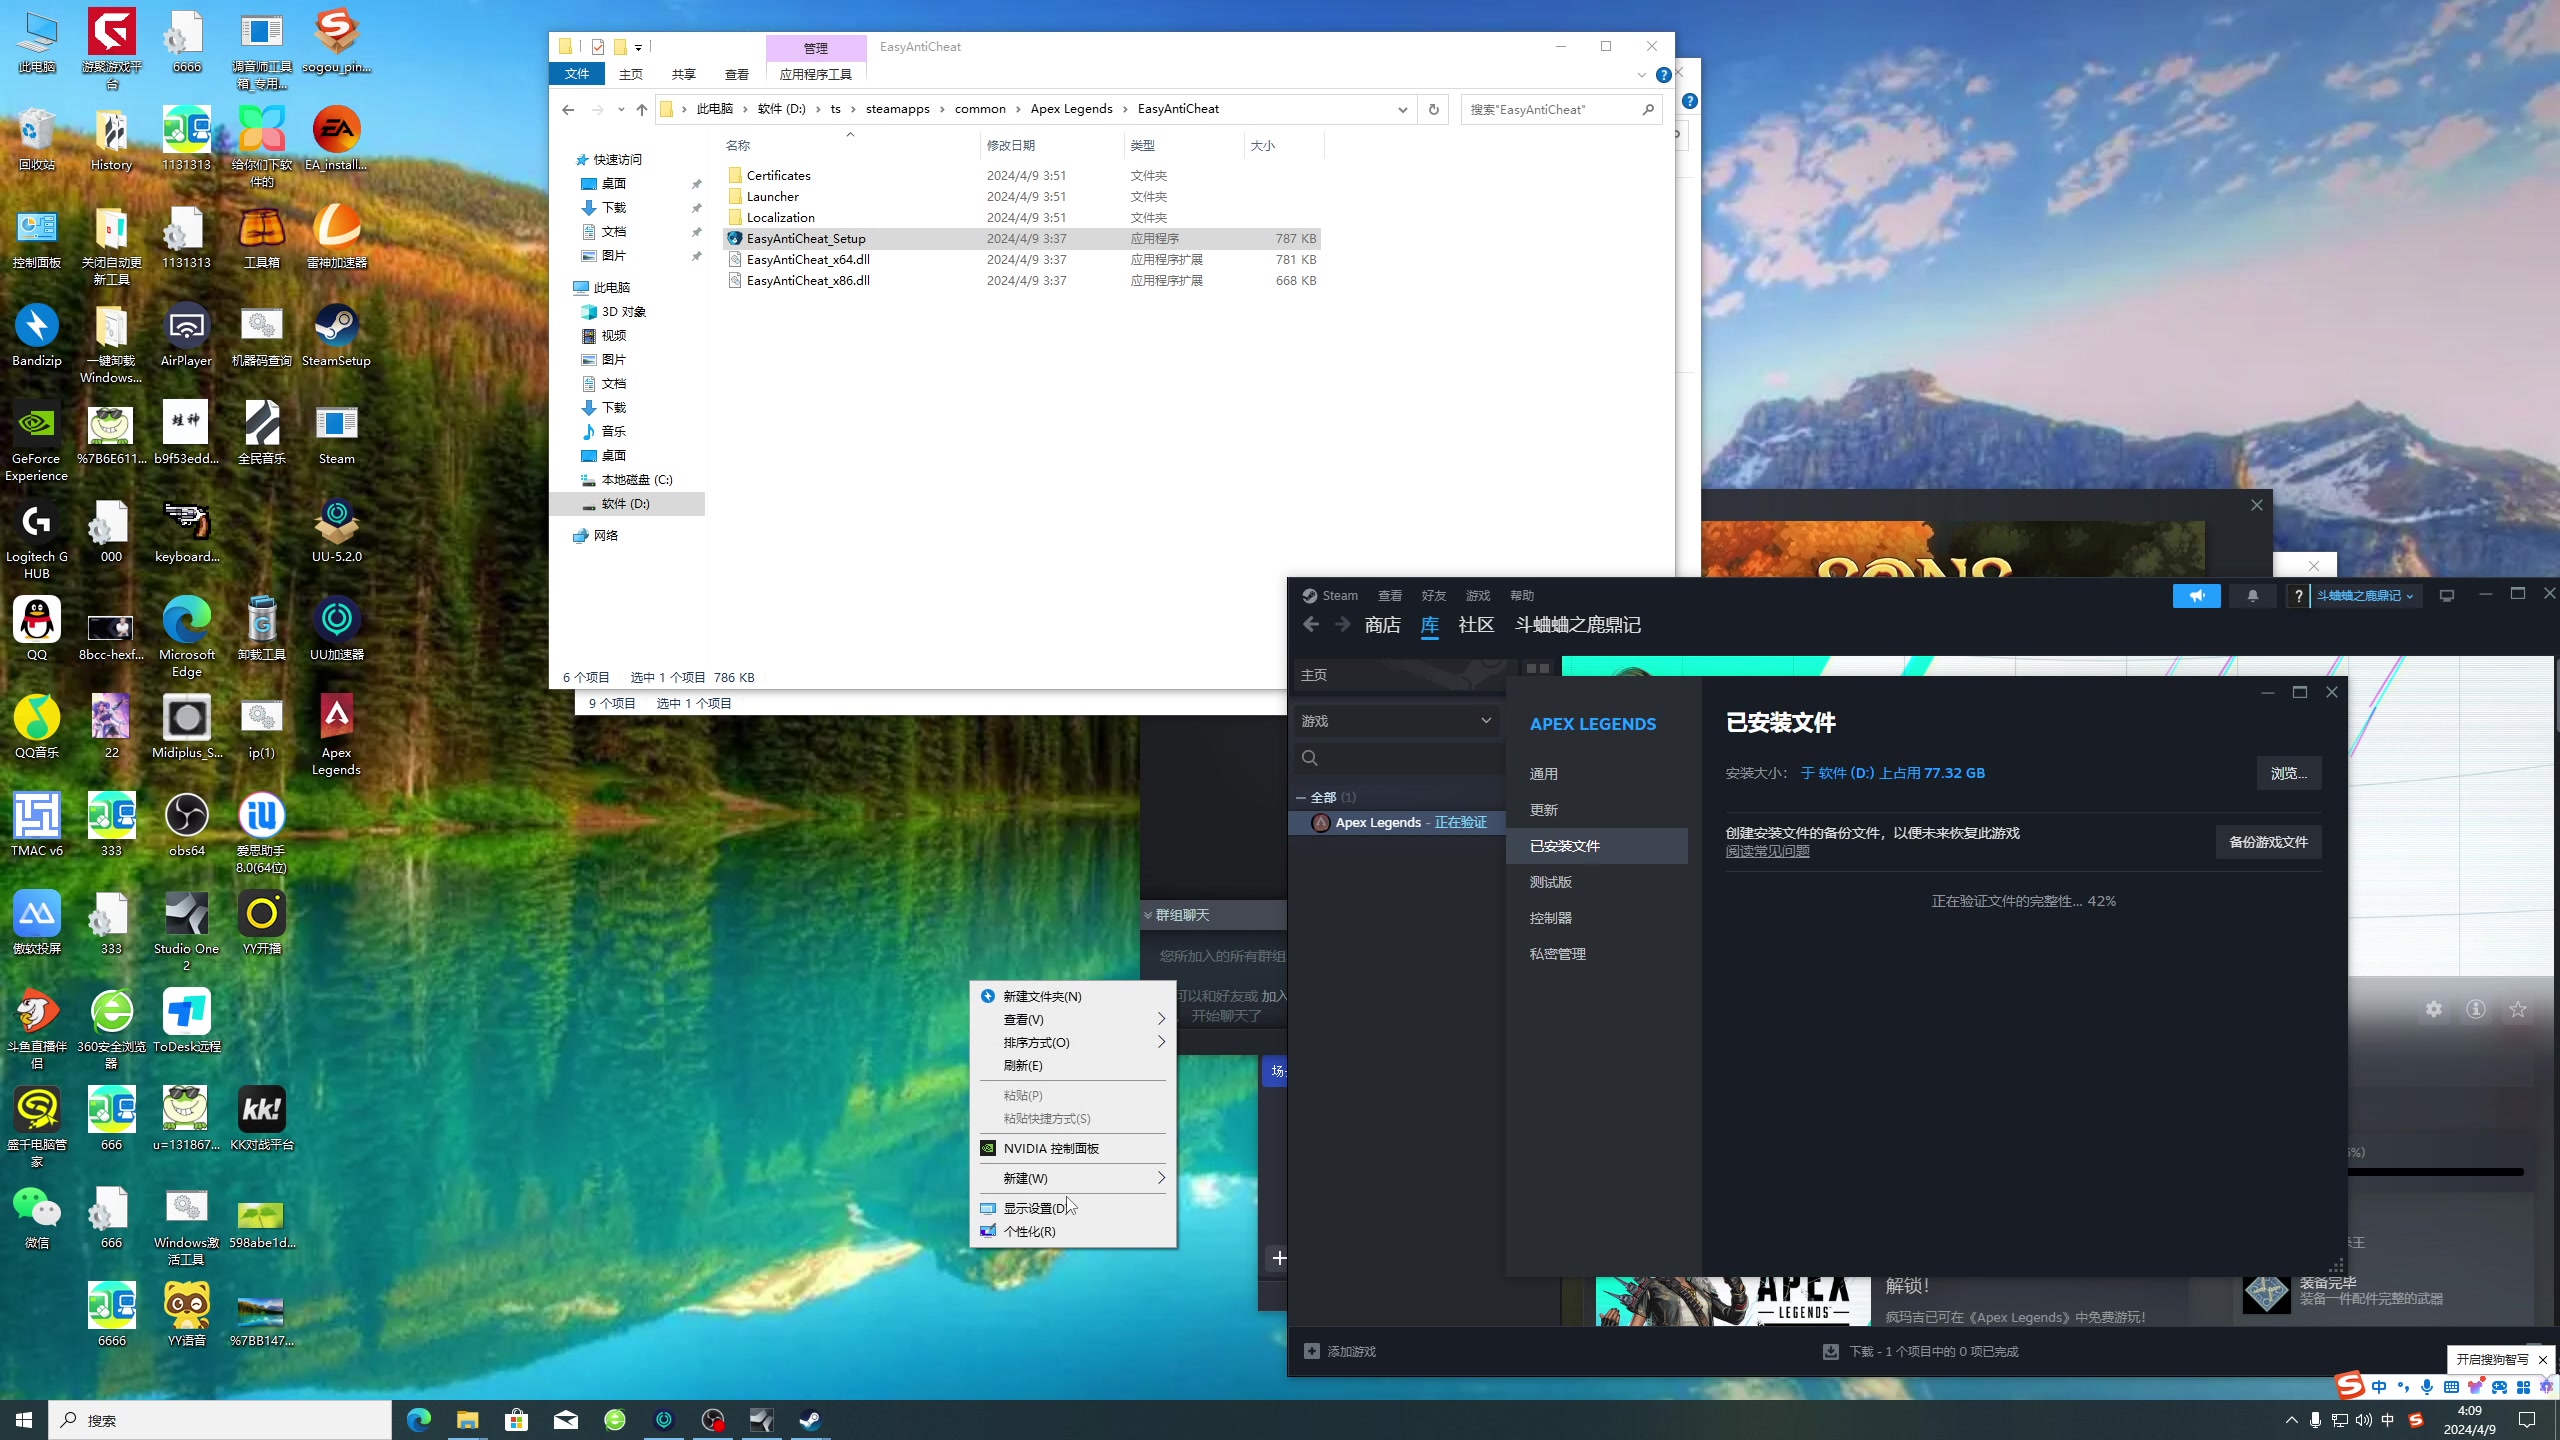Toggle pin on 桌面 quick access item
This screenshot has height=1440, width=2560.
[x=696, y=184]
